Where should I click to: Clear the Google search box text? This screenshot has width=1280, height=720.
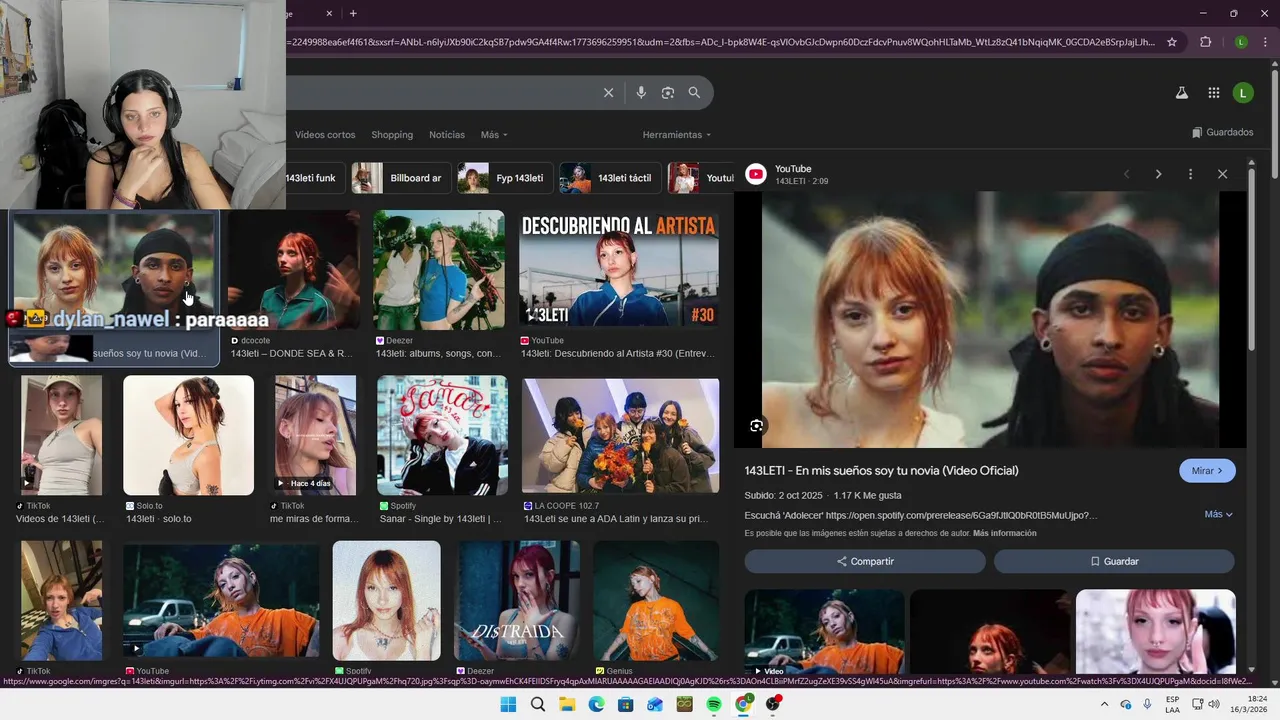coord(608,93)
